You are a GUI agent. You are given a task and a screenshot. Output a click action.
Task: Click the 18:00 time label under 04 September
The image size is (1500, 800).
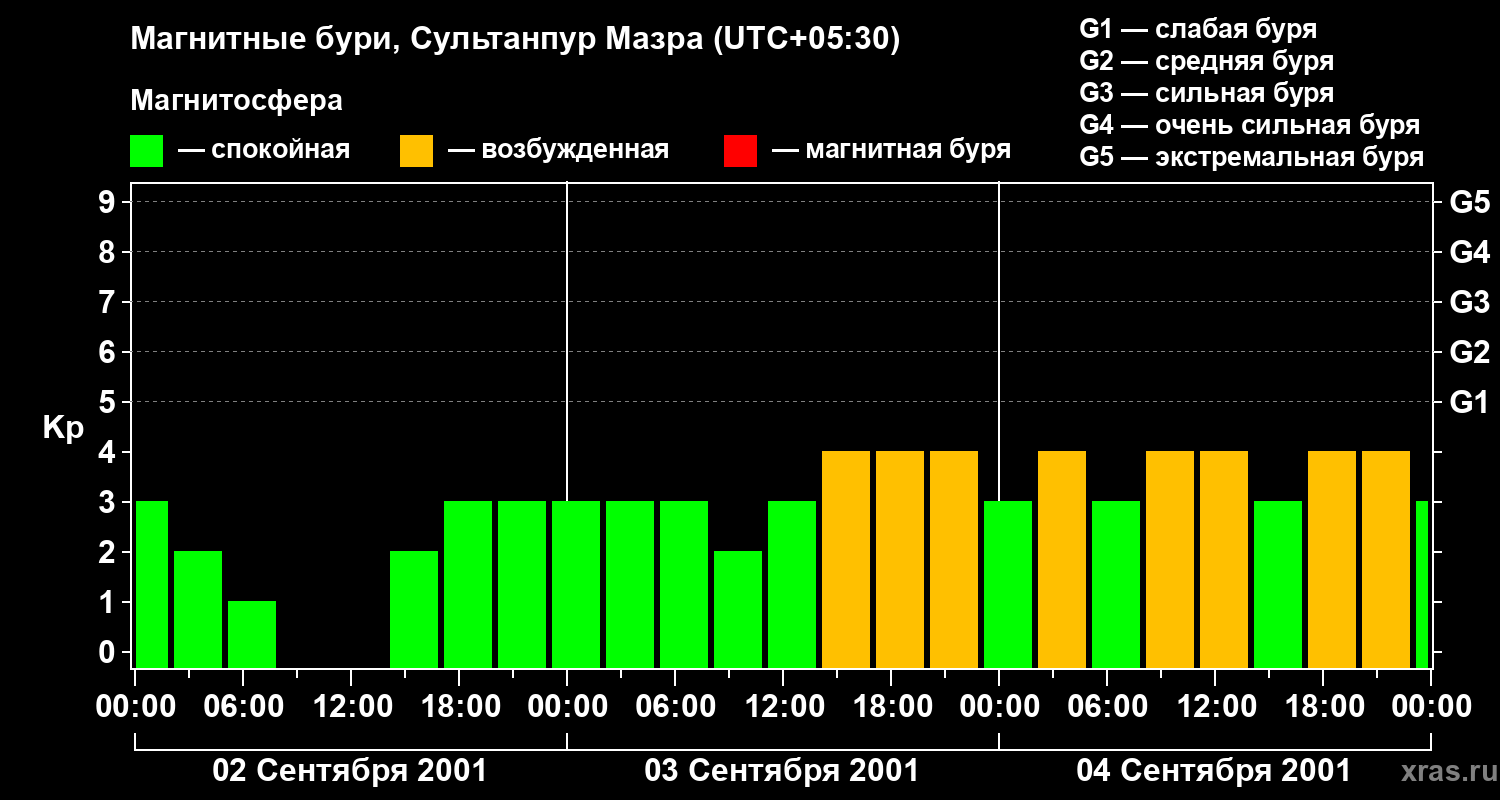coord(1323,707)
